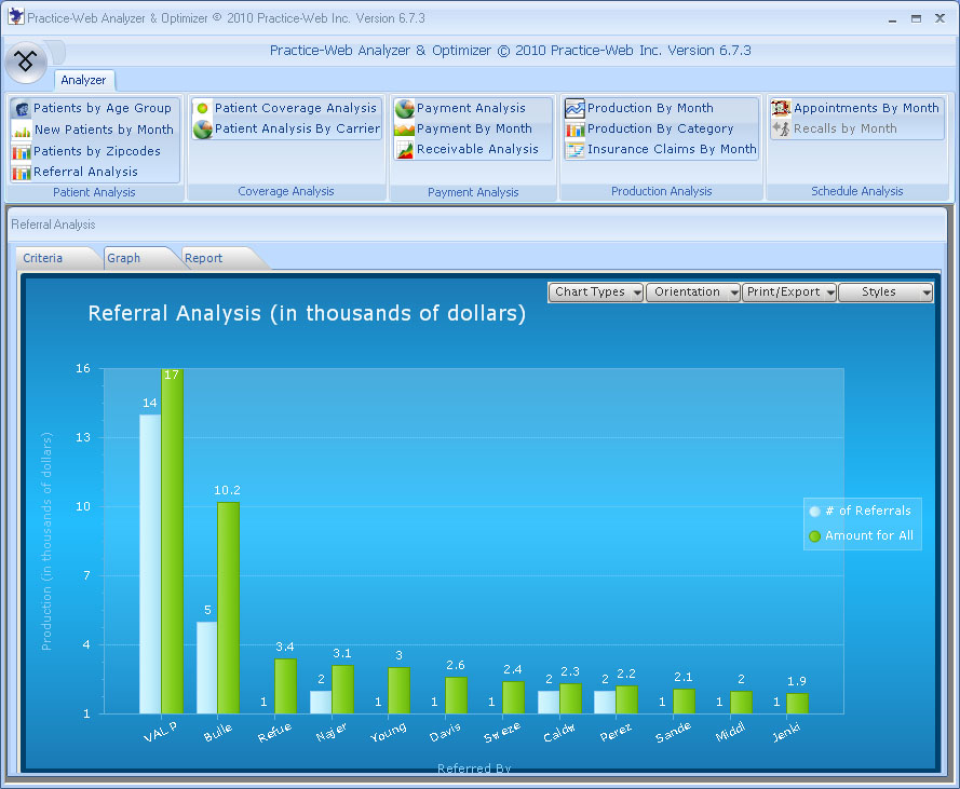Screen dimensions: 960x789
Task: Open the round application menu button
Action: click(26, 61)
